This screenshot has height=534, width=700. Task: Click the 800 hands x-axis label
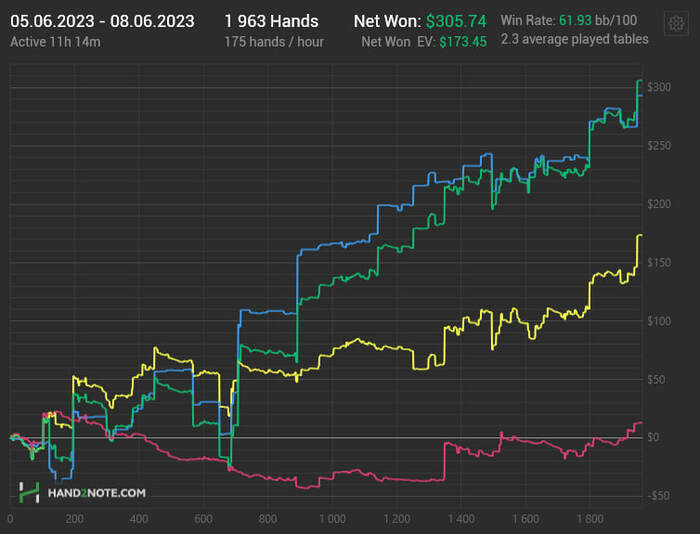coord(267,519)
